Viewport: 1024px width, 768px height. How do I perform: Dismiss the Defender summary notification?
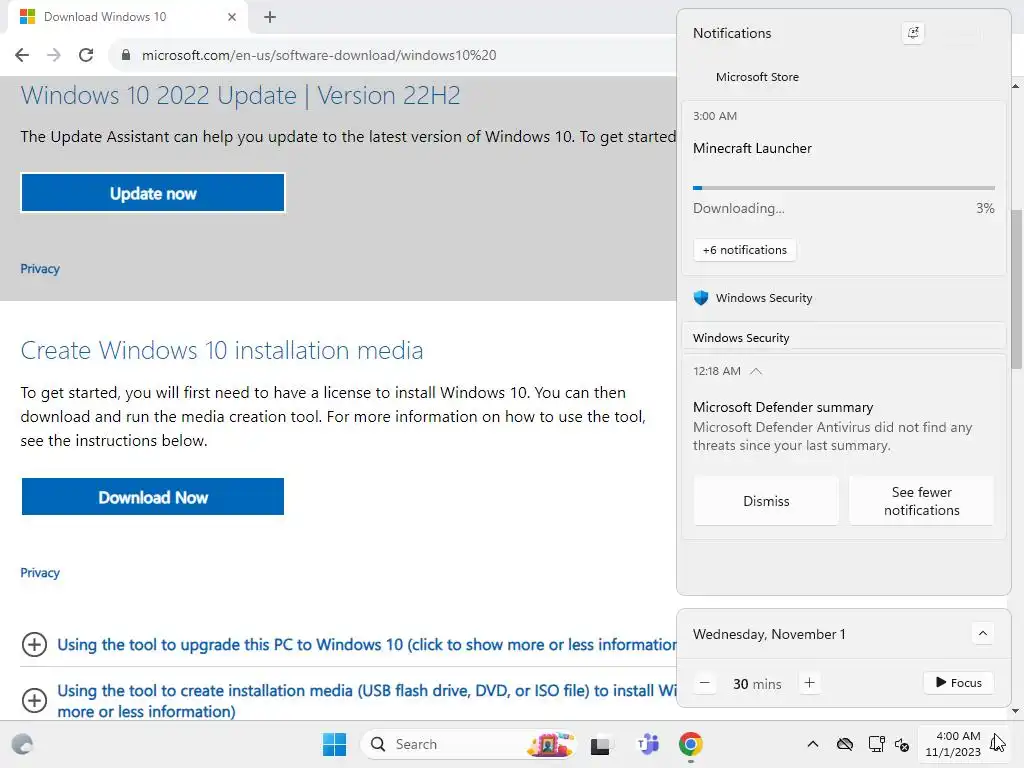click(x=766, y=501)
